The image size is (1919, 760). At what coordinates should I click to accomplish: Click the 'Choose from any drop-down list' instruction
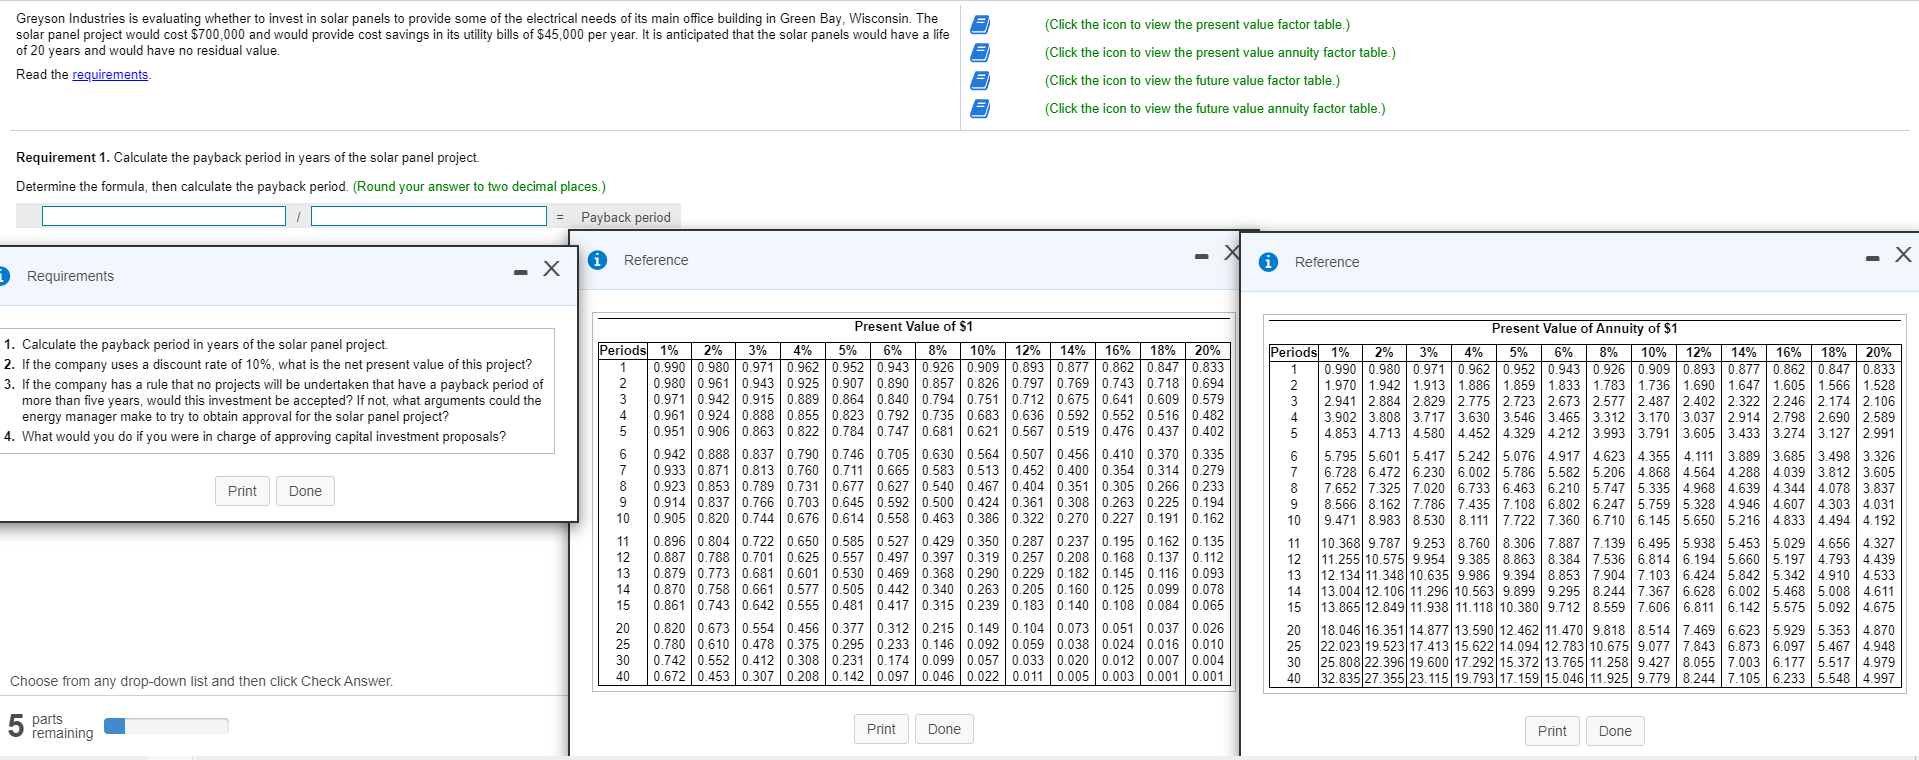[x=201, y=681]
